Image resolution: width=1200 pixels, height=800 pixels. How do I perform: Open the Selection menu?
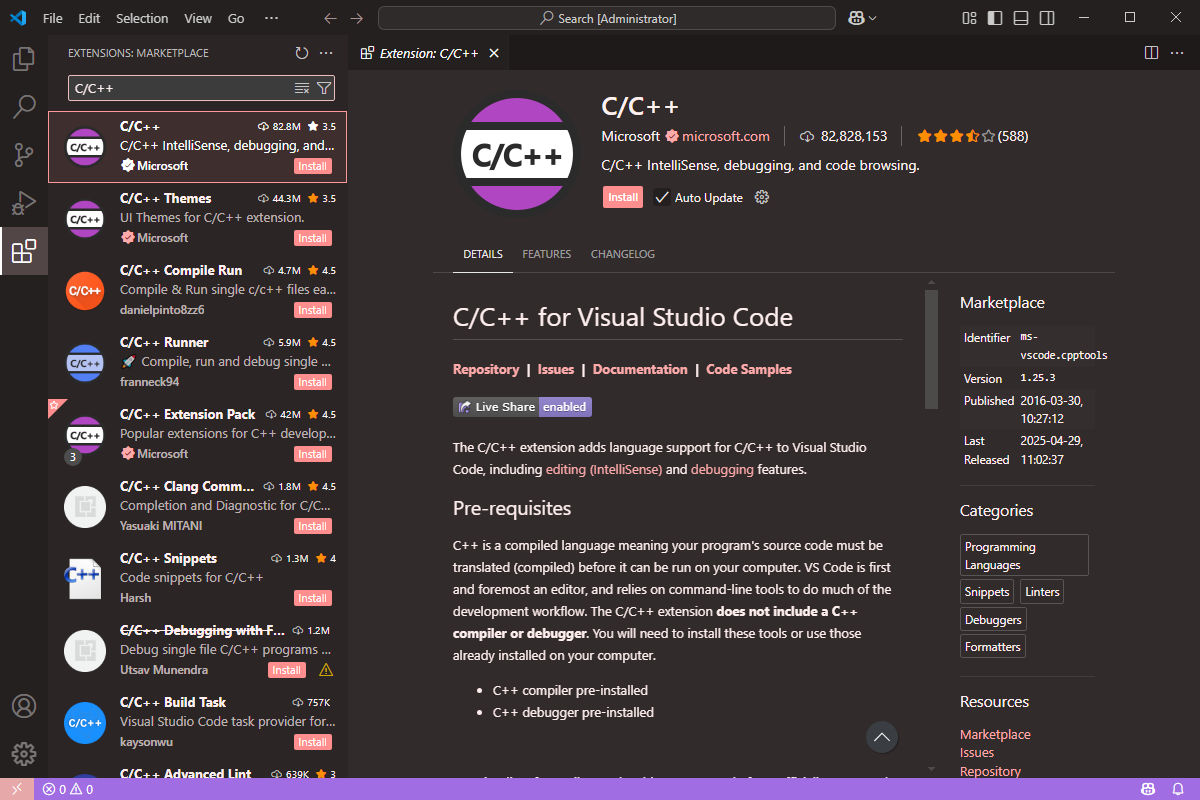pyautogui.click(x=142, y=18)
